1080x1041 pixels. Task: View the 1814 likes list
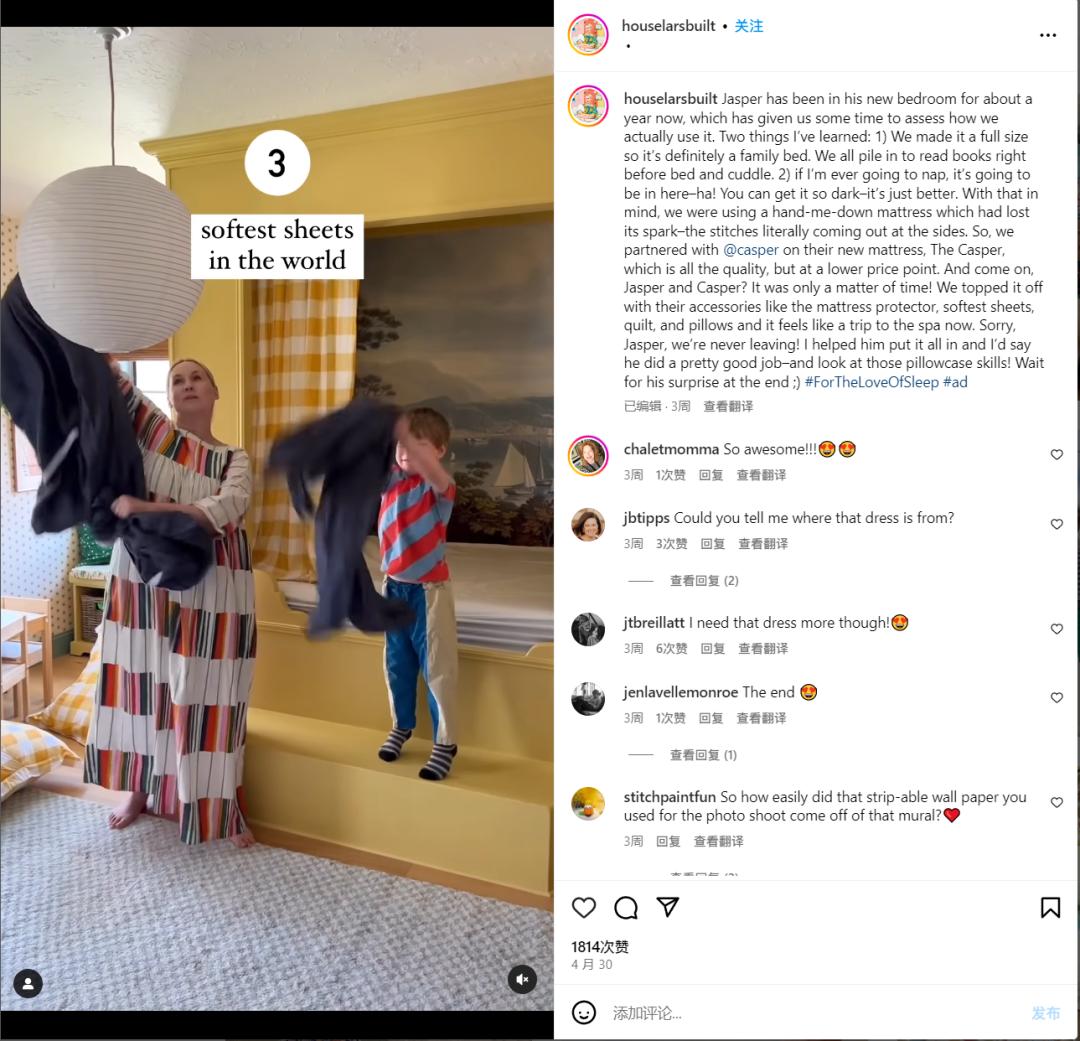(x=600, y=947)
